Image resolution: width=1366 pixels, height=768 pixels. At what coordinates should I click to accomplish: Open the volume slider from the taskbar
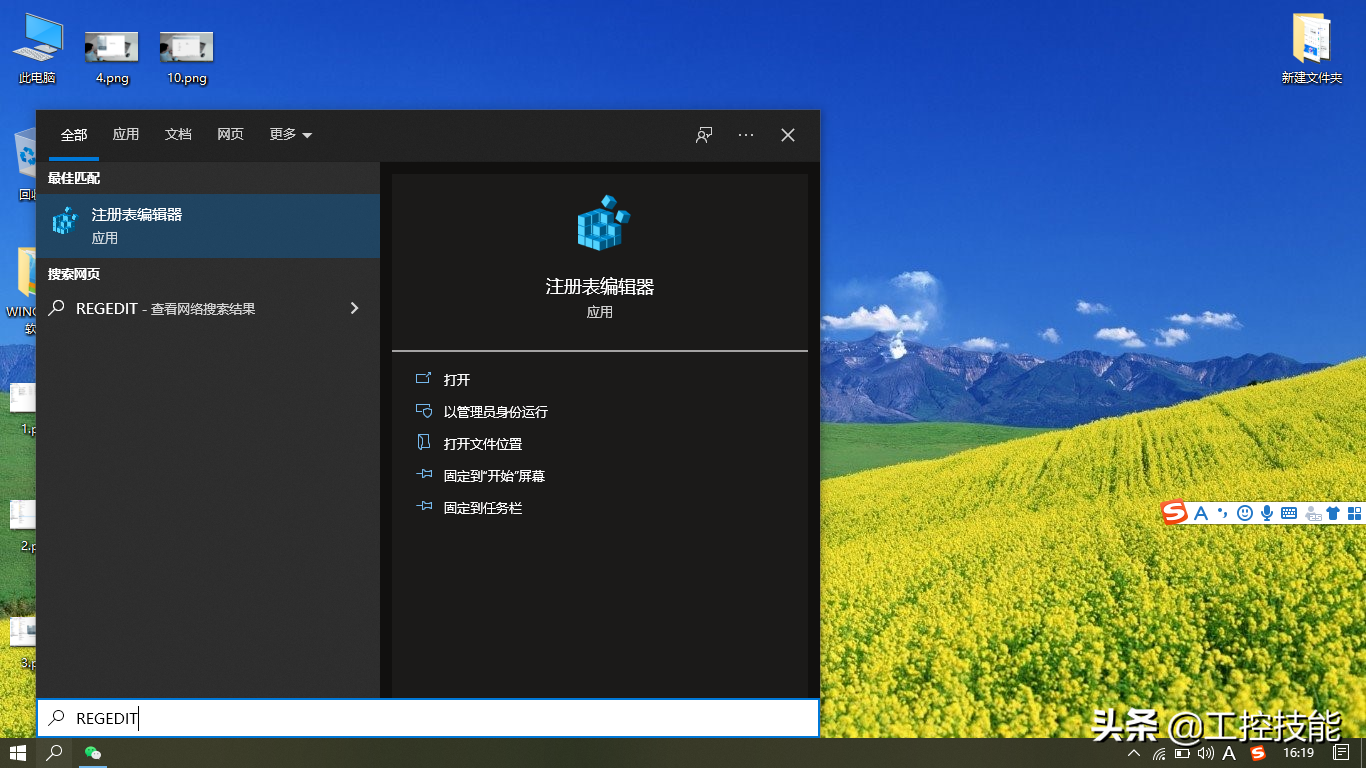coord(1205,754)
